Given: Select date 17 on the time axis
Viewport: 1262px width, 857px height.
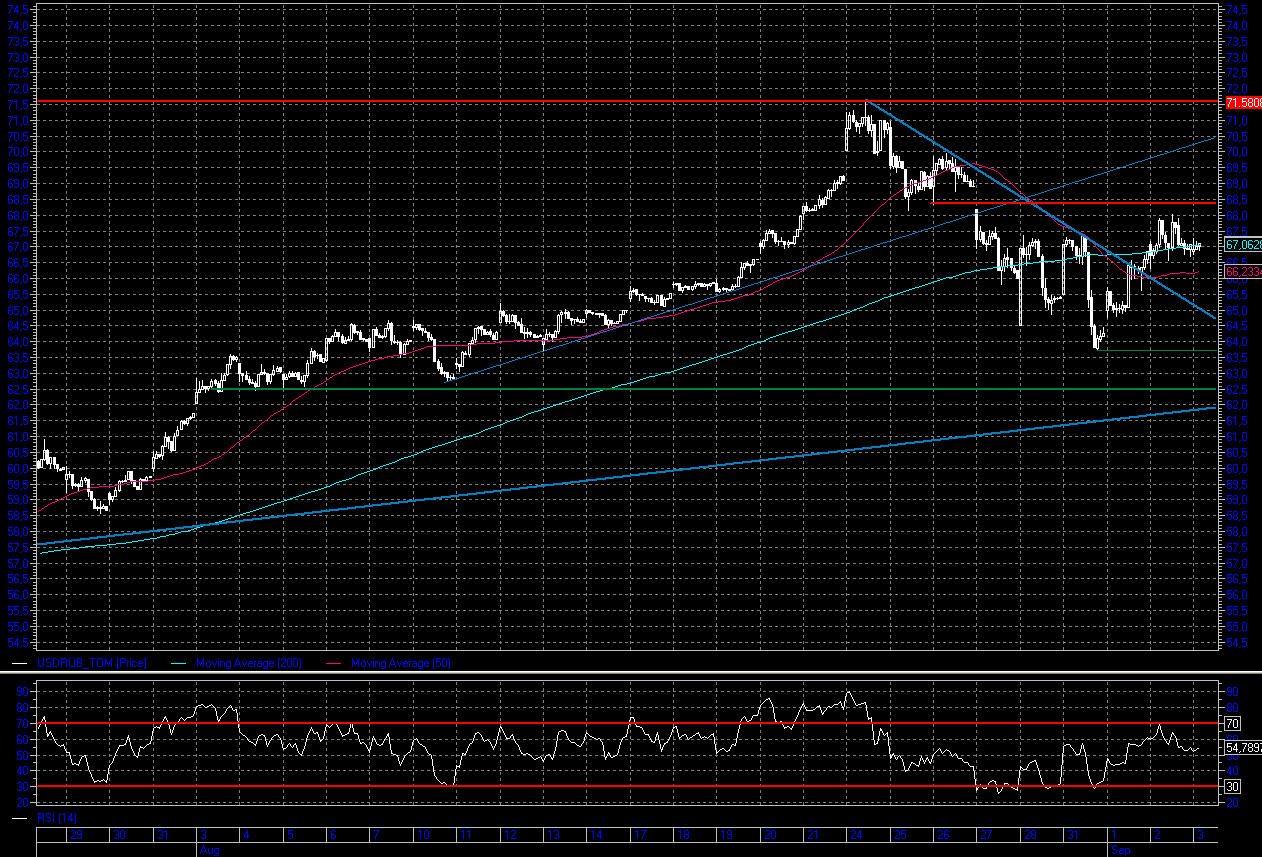Looking at the screenshot, I should click(638, 834).
